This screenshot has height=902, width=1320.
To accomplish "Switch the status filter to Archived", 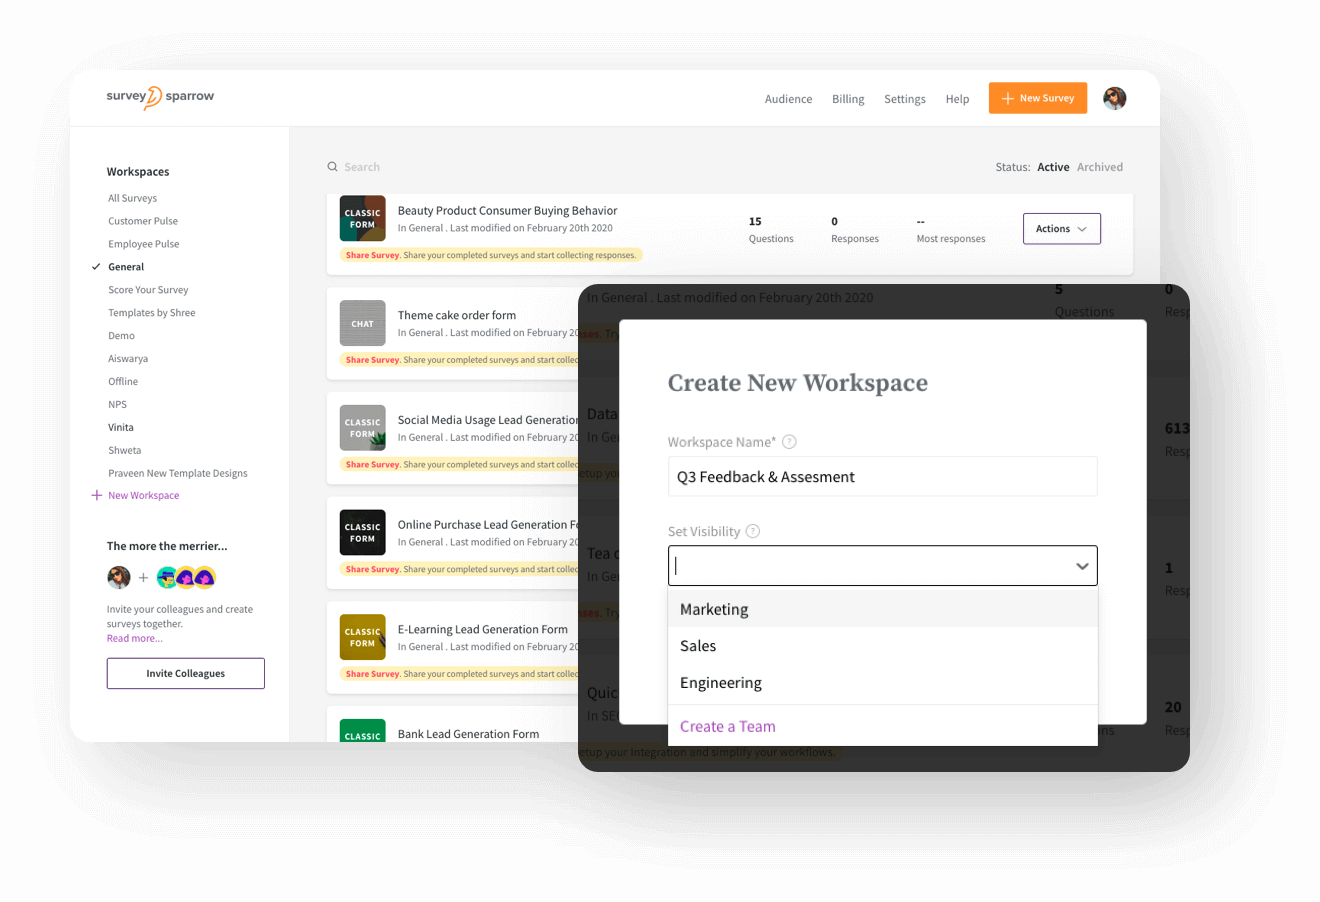I will [1100, 167].
